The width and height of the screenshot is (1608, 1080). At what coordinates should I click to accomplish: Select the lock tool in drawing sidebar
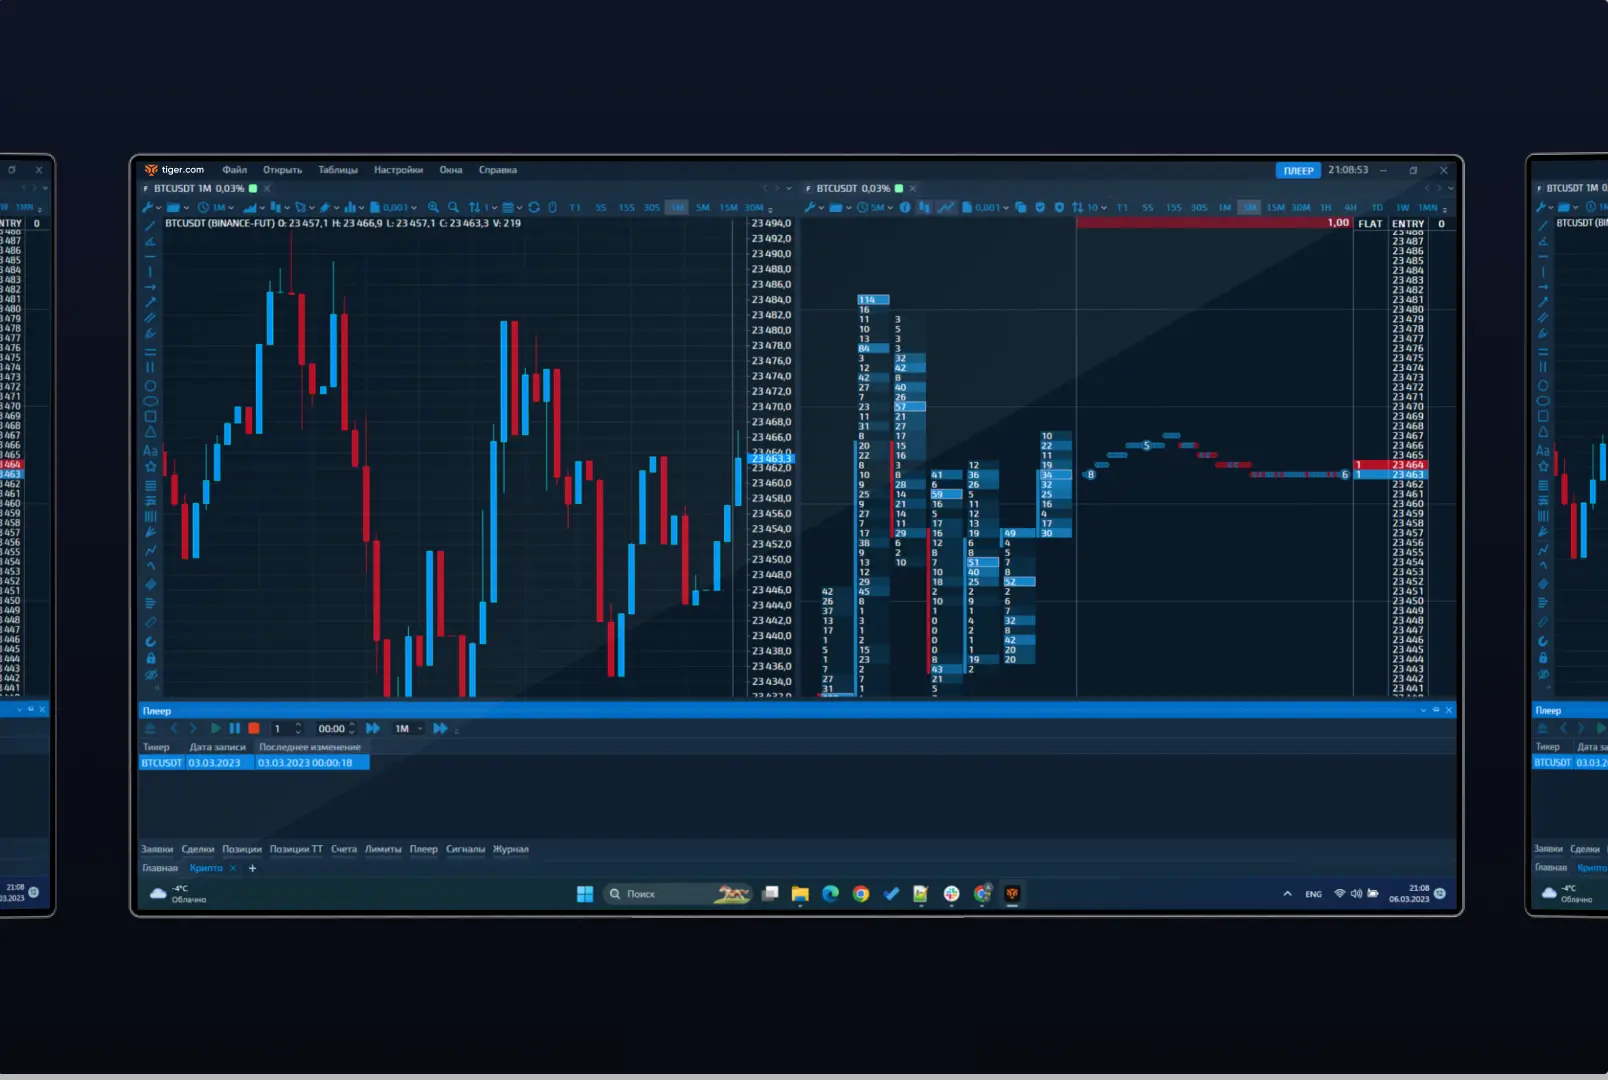151,658
